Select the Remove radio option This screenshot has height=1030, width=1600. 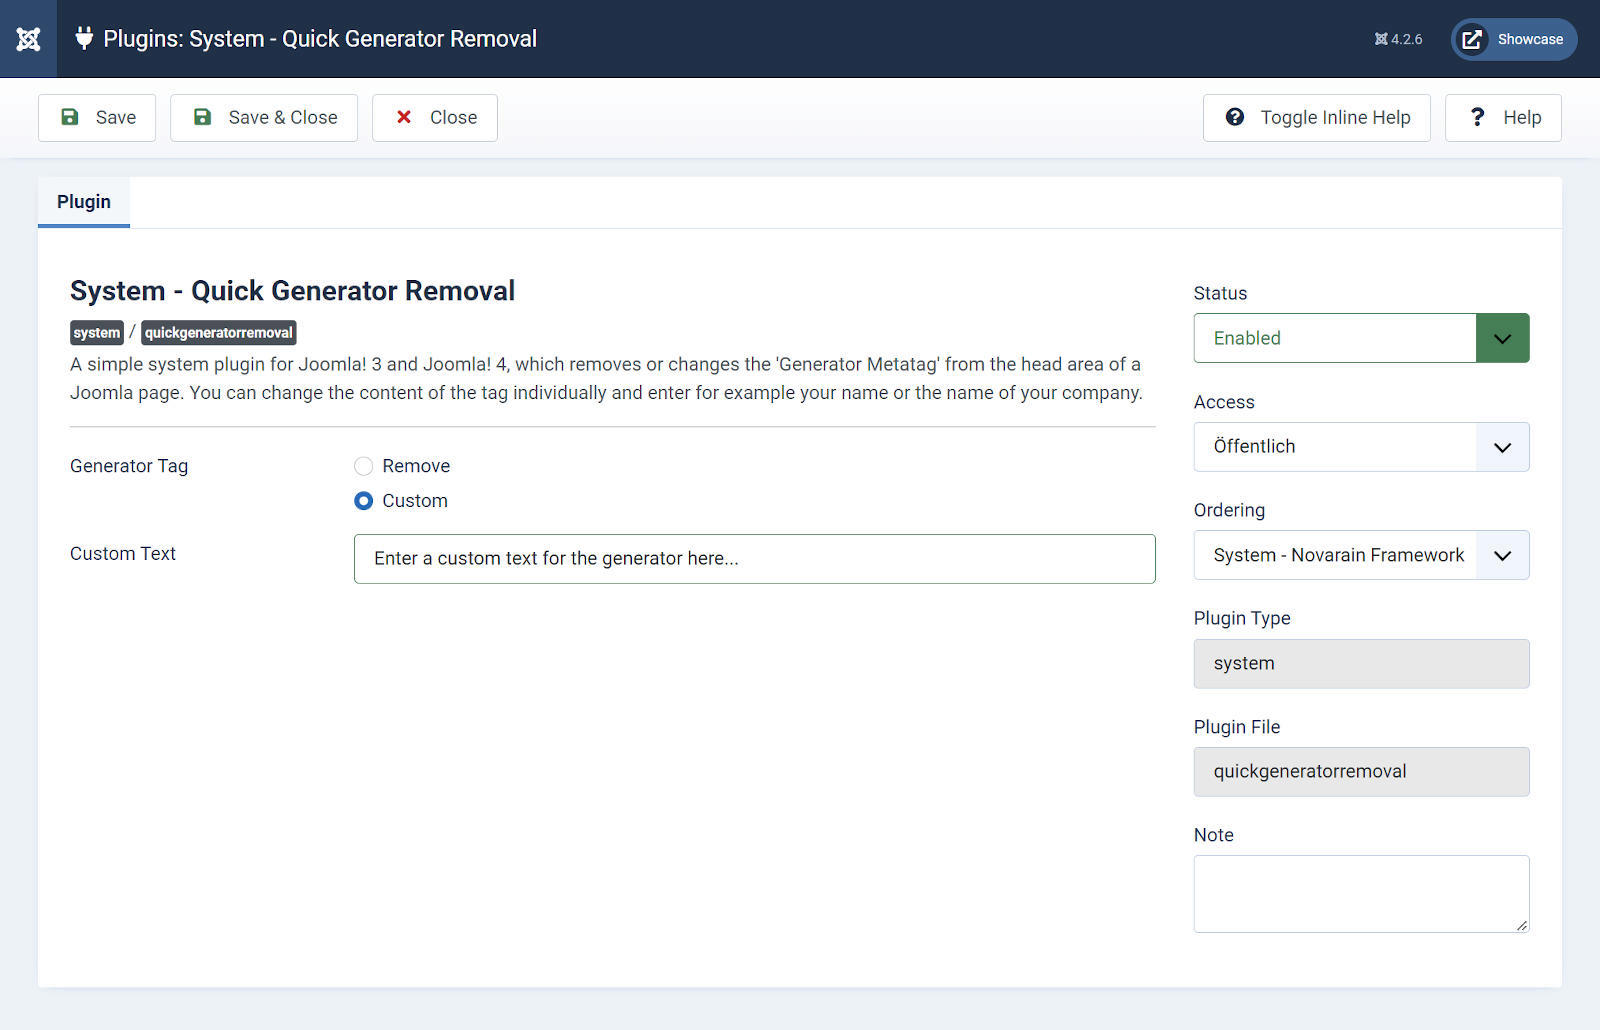point(364,466)
